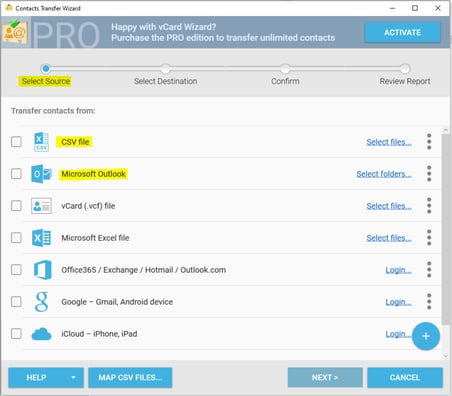This screenshot has width=452, height=396.
Task: Click the Microsoft Excel file label
Action: coord(95,238)
